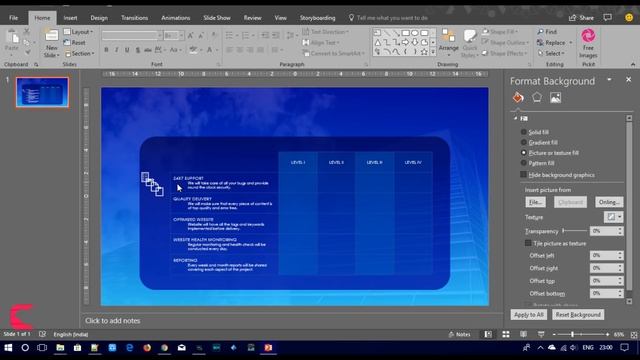The image size is (640, 360).
Task: Insert picture from File button
Action: point(535,202)
